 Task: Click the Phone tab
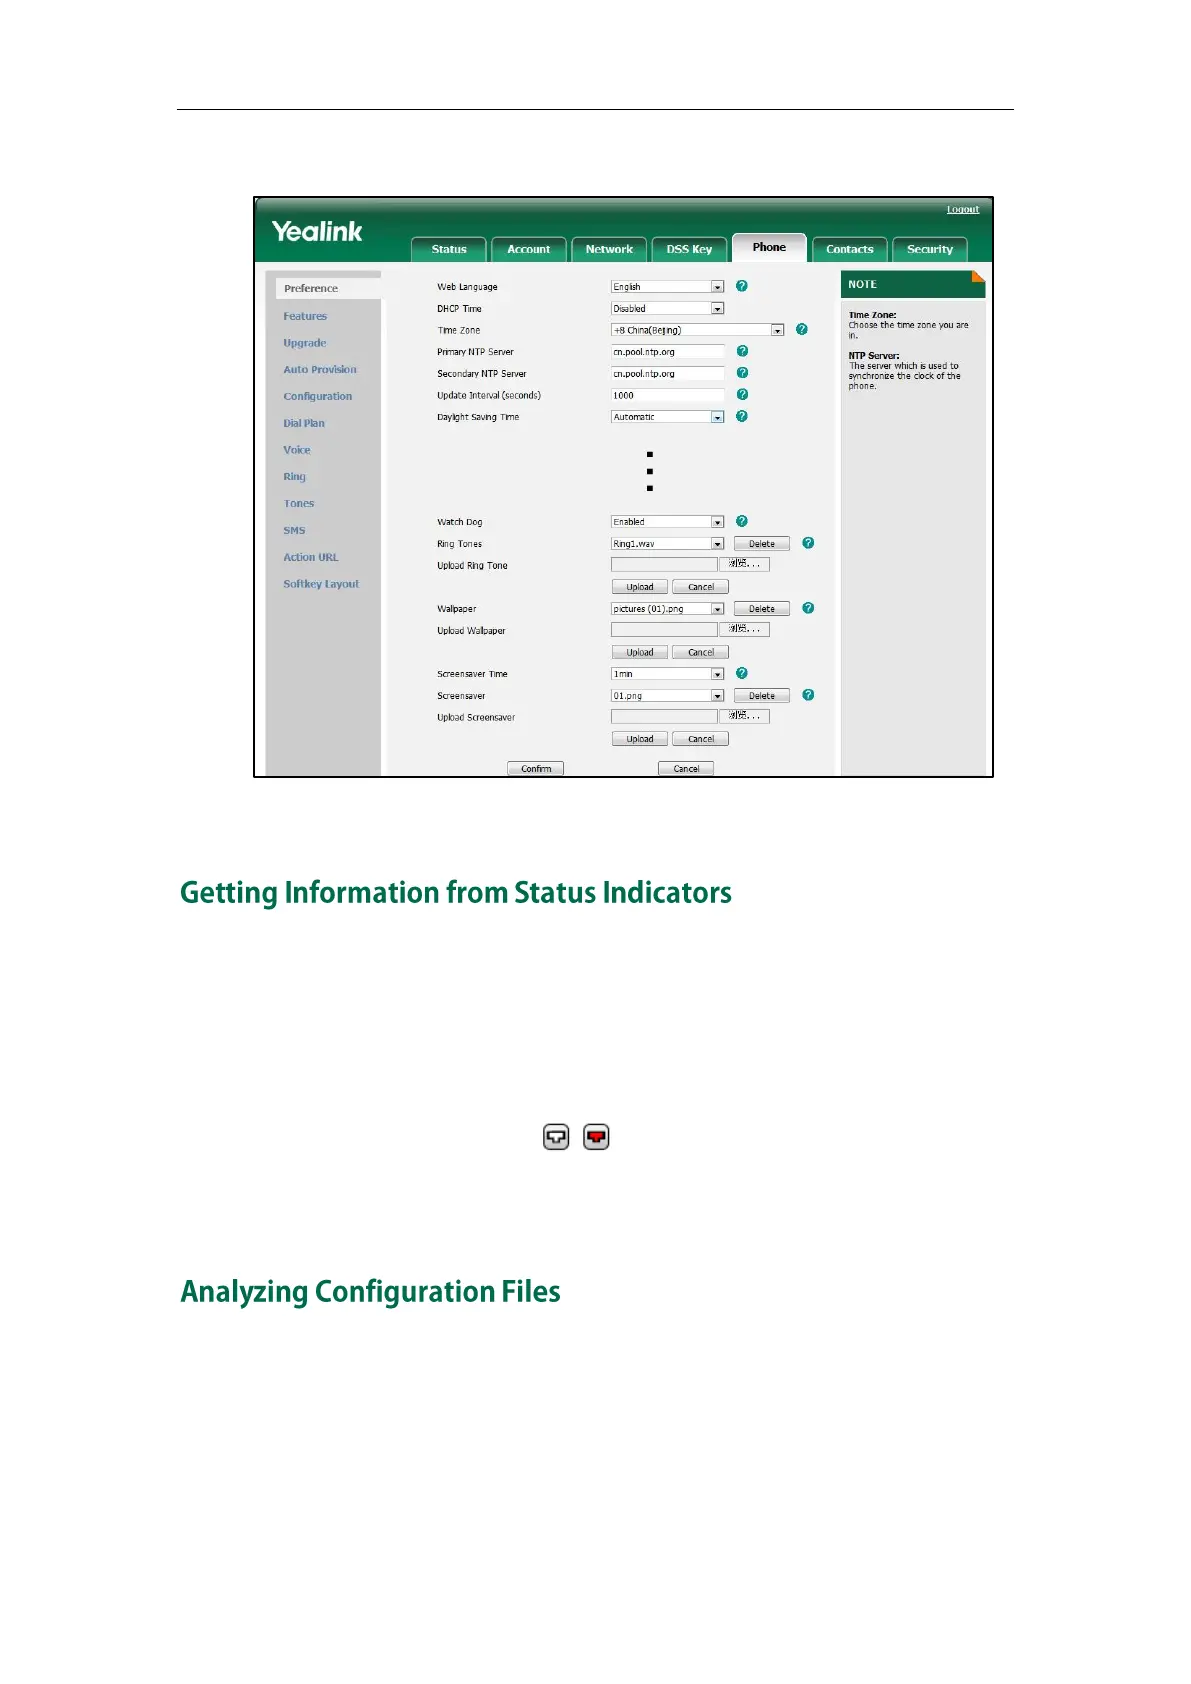pos(769,247)
